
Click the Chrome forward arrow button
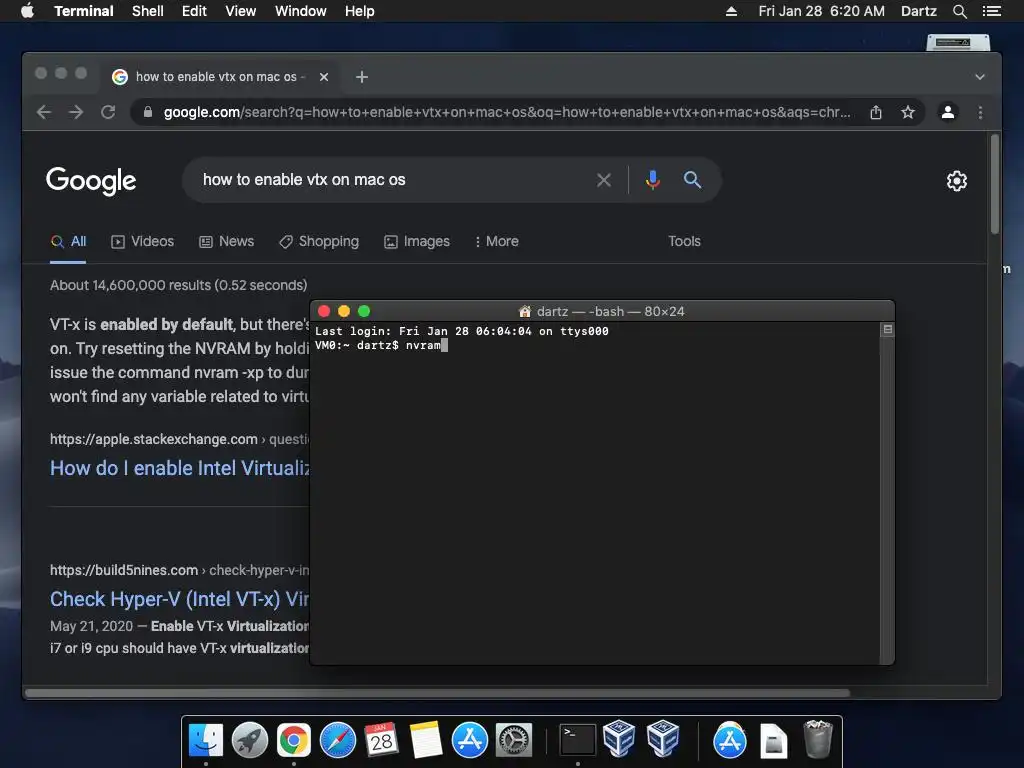tap(76, 112)
